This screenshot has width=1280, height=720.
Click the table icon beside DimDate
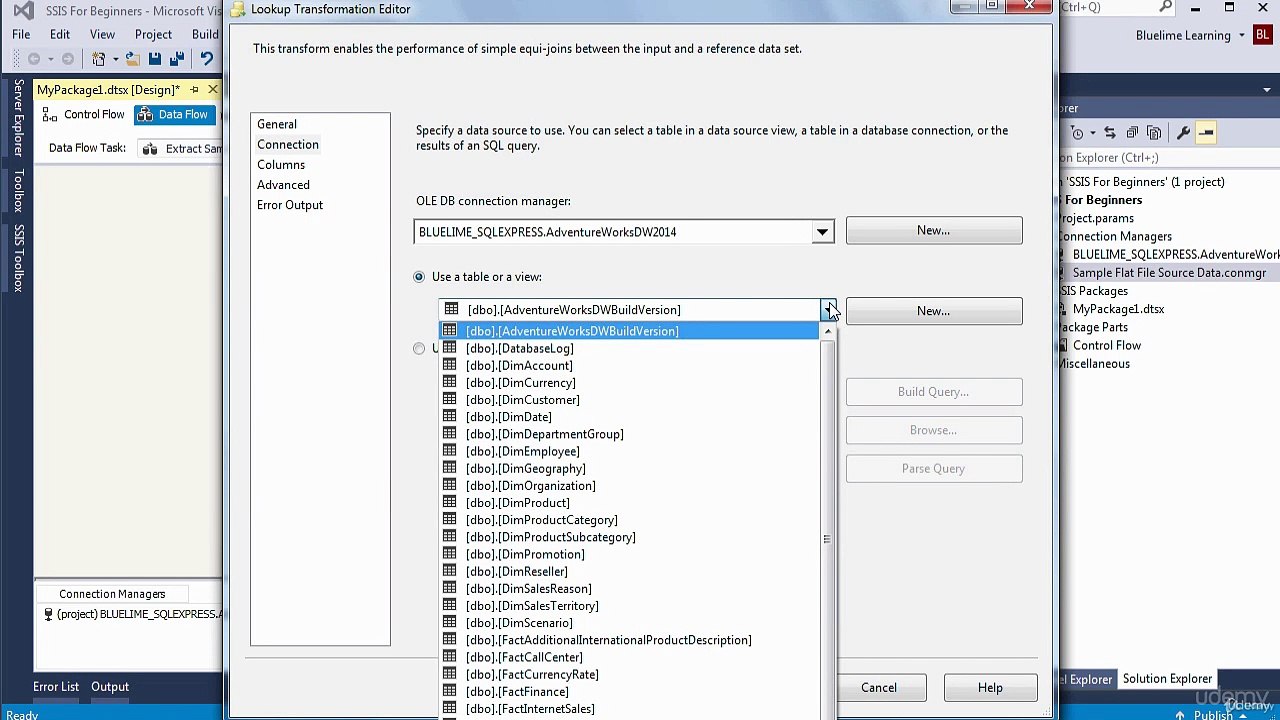click(450, 416)
